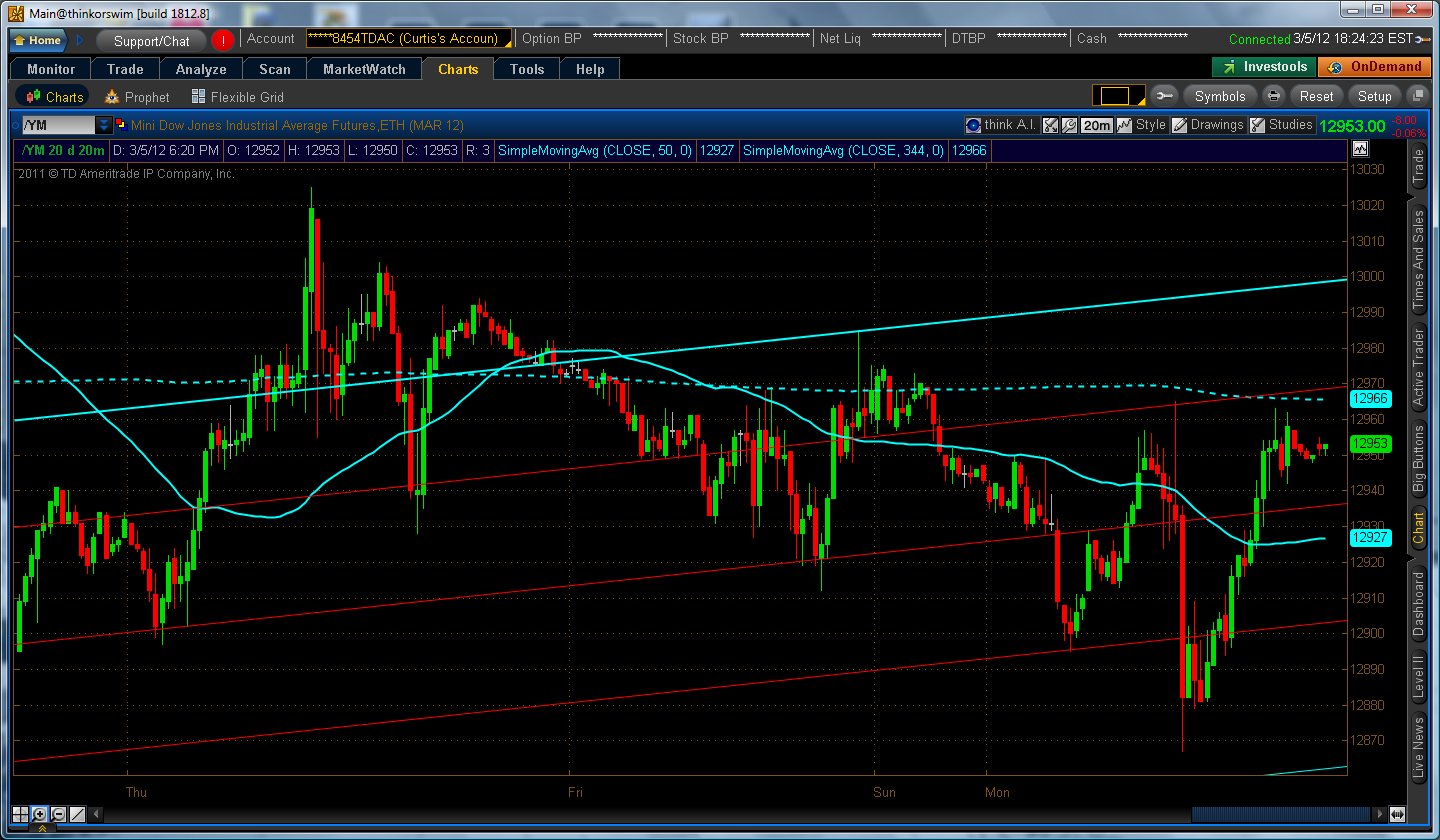Open the Big Buttons side tab
1440x840 pixels.
[1418, 460]
